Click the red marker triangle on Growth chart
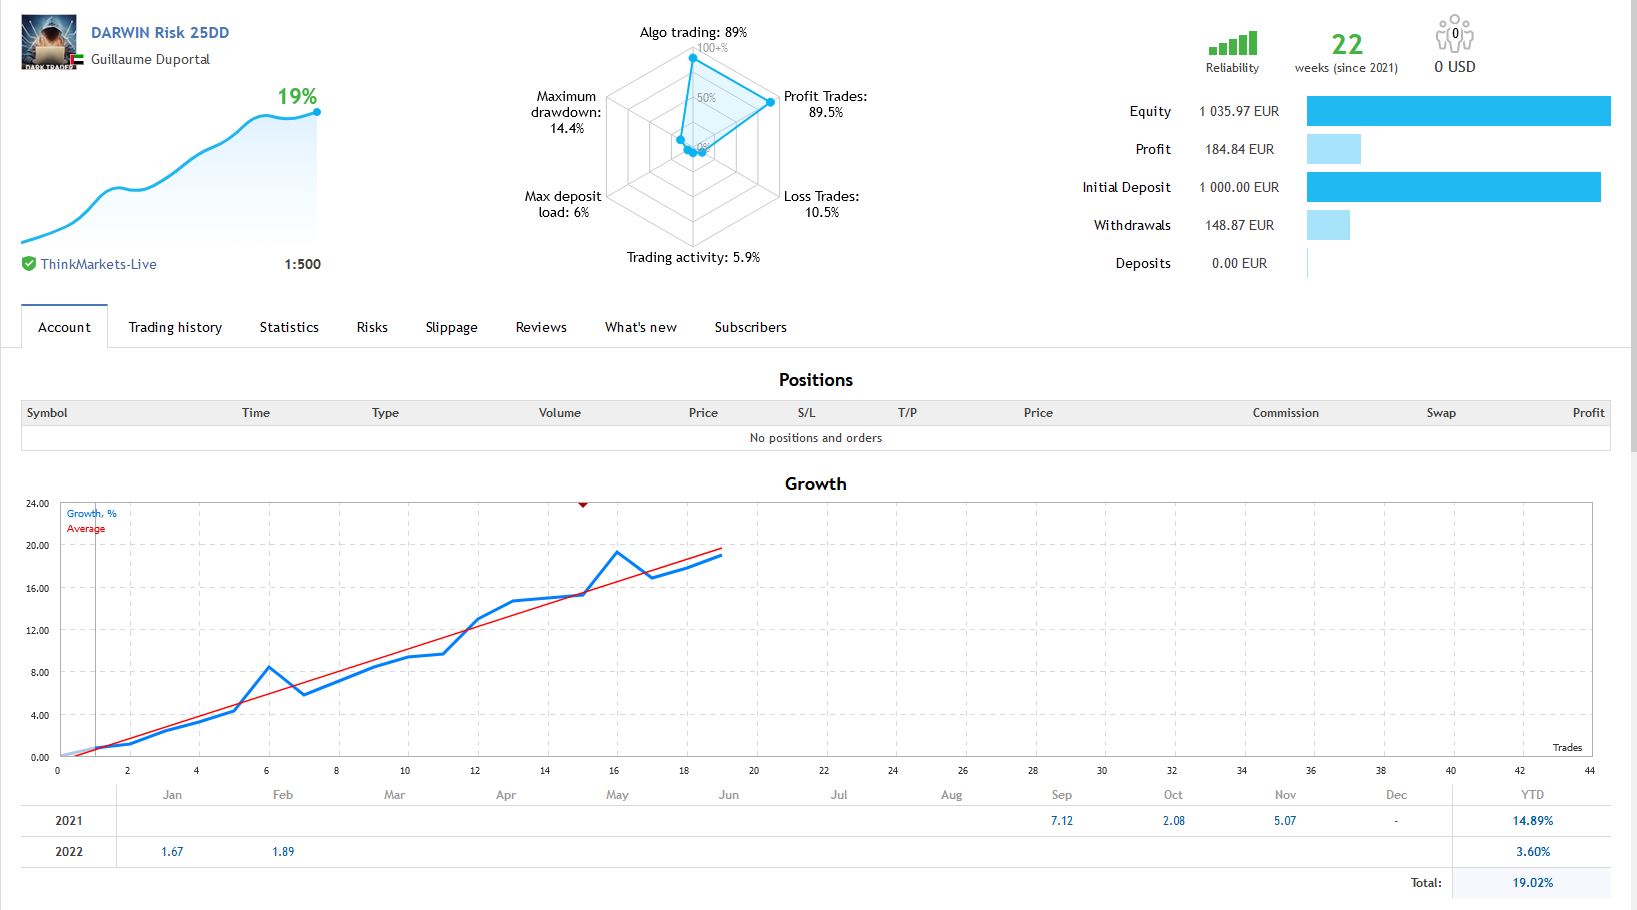The height and width of the screenshot is (910, 1637). [583, 505]
